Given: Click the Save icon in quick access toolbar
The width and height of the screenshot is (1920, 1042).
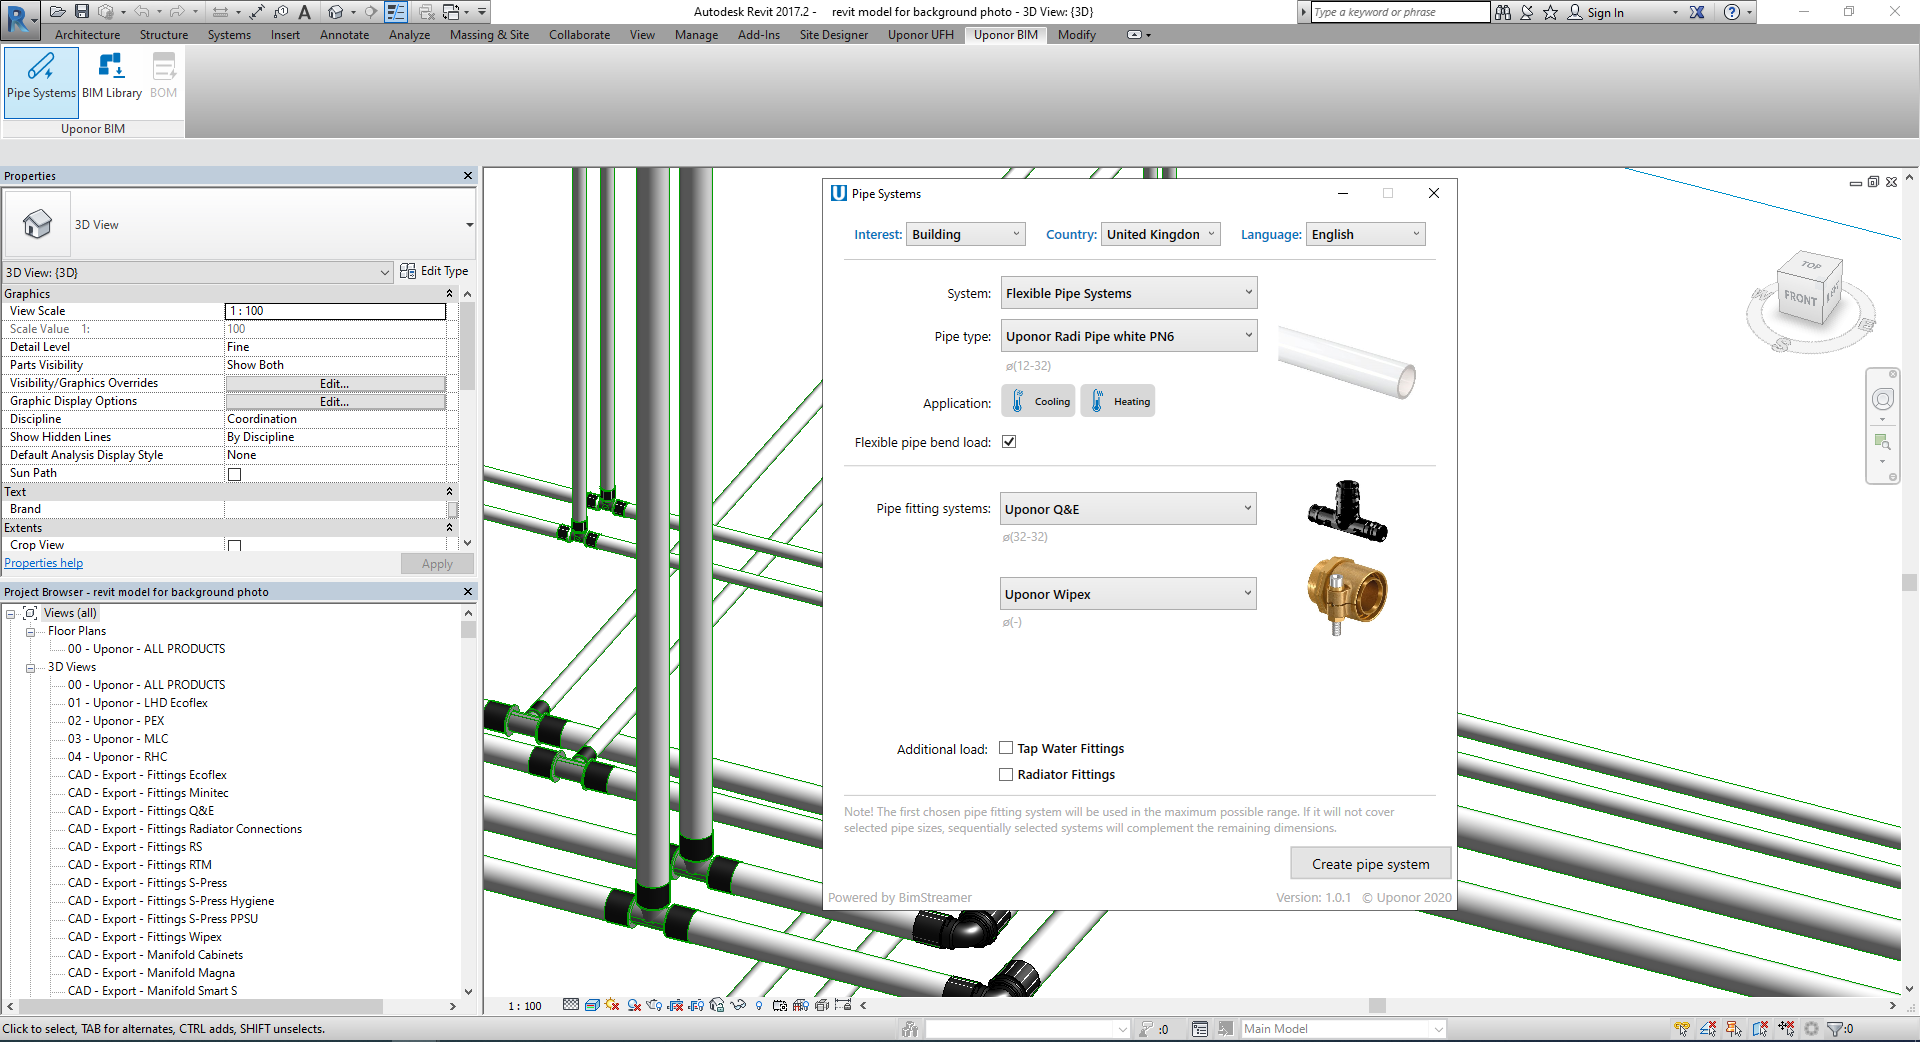Looking at the screenshot, I should pyautogui.click(x=82, y=12).
